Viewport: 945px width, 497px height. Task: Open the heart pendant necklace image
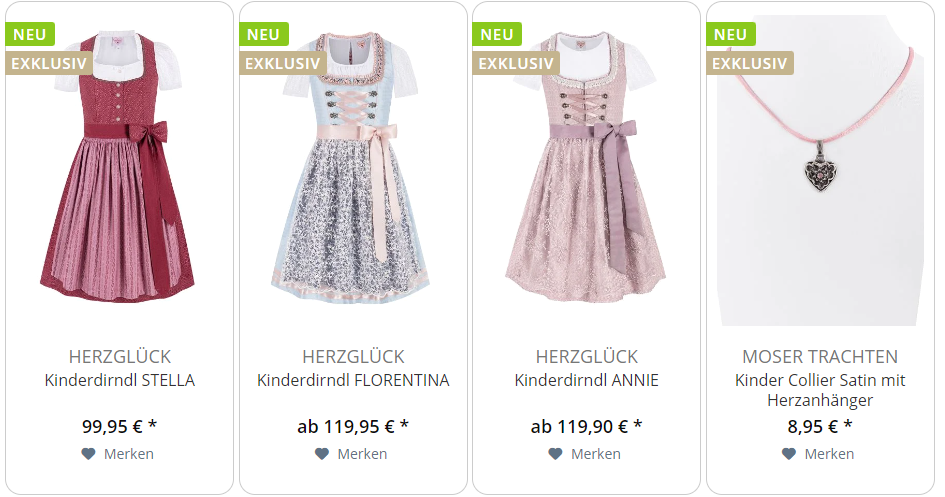[820, 170]
